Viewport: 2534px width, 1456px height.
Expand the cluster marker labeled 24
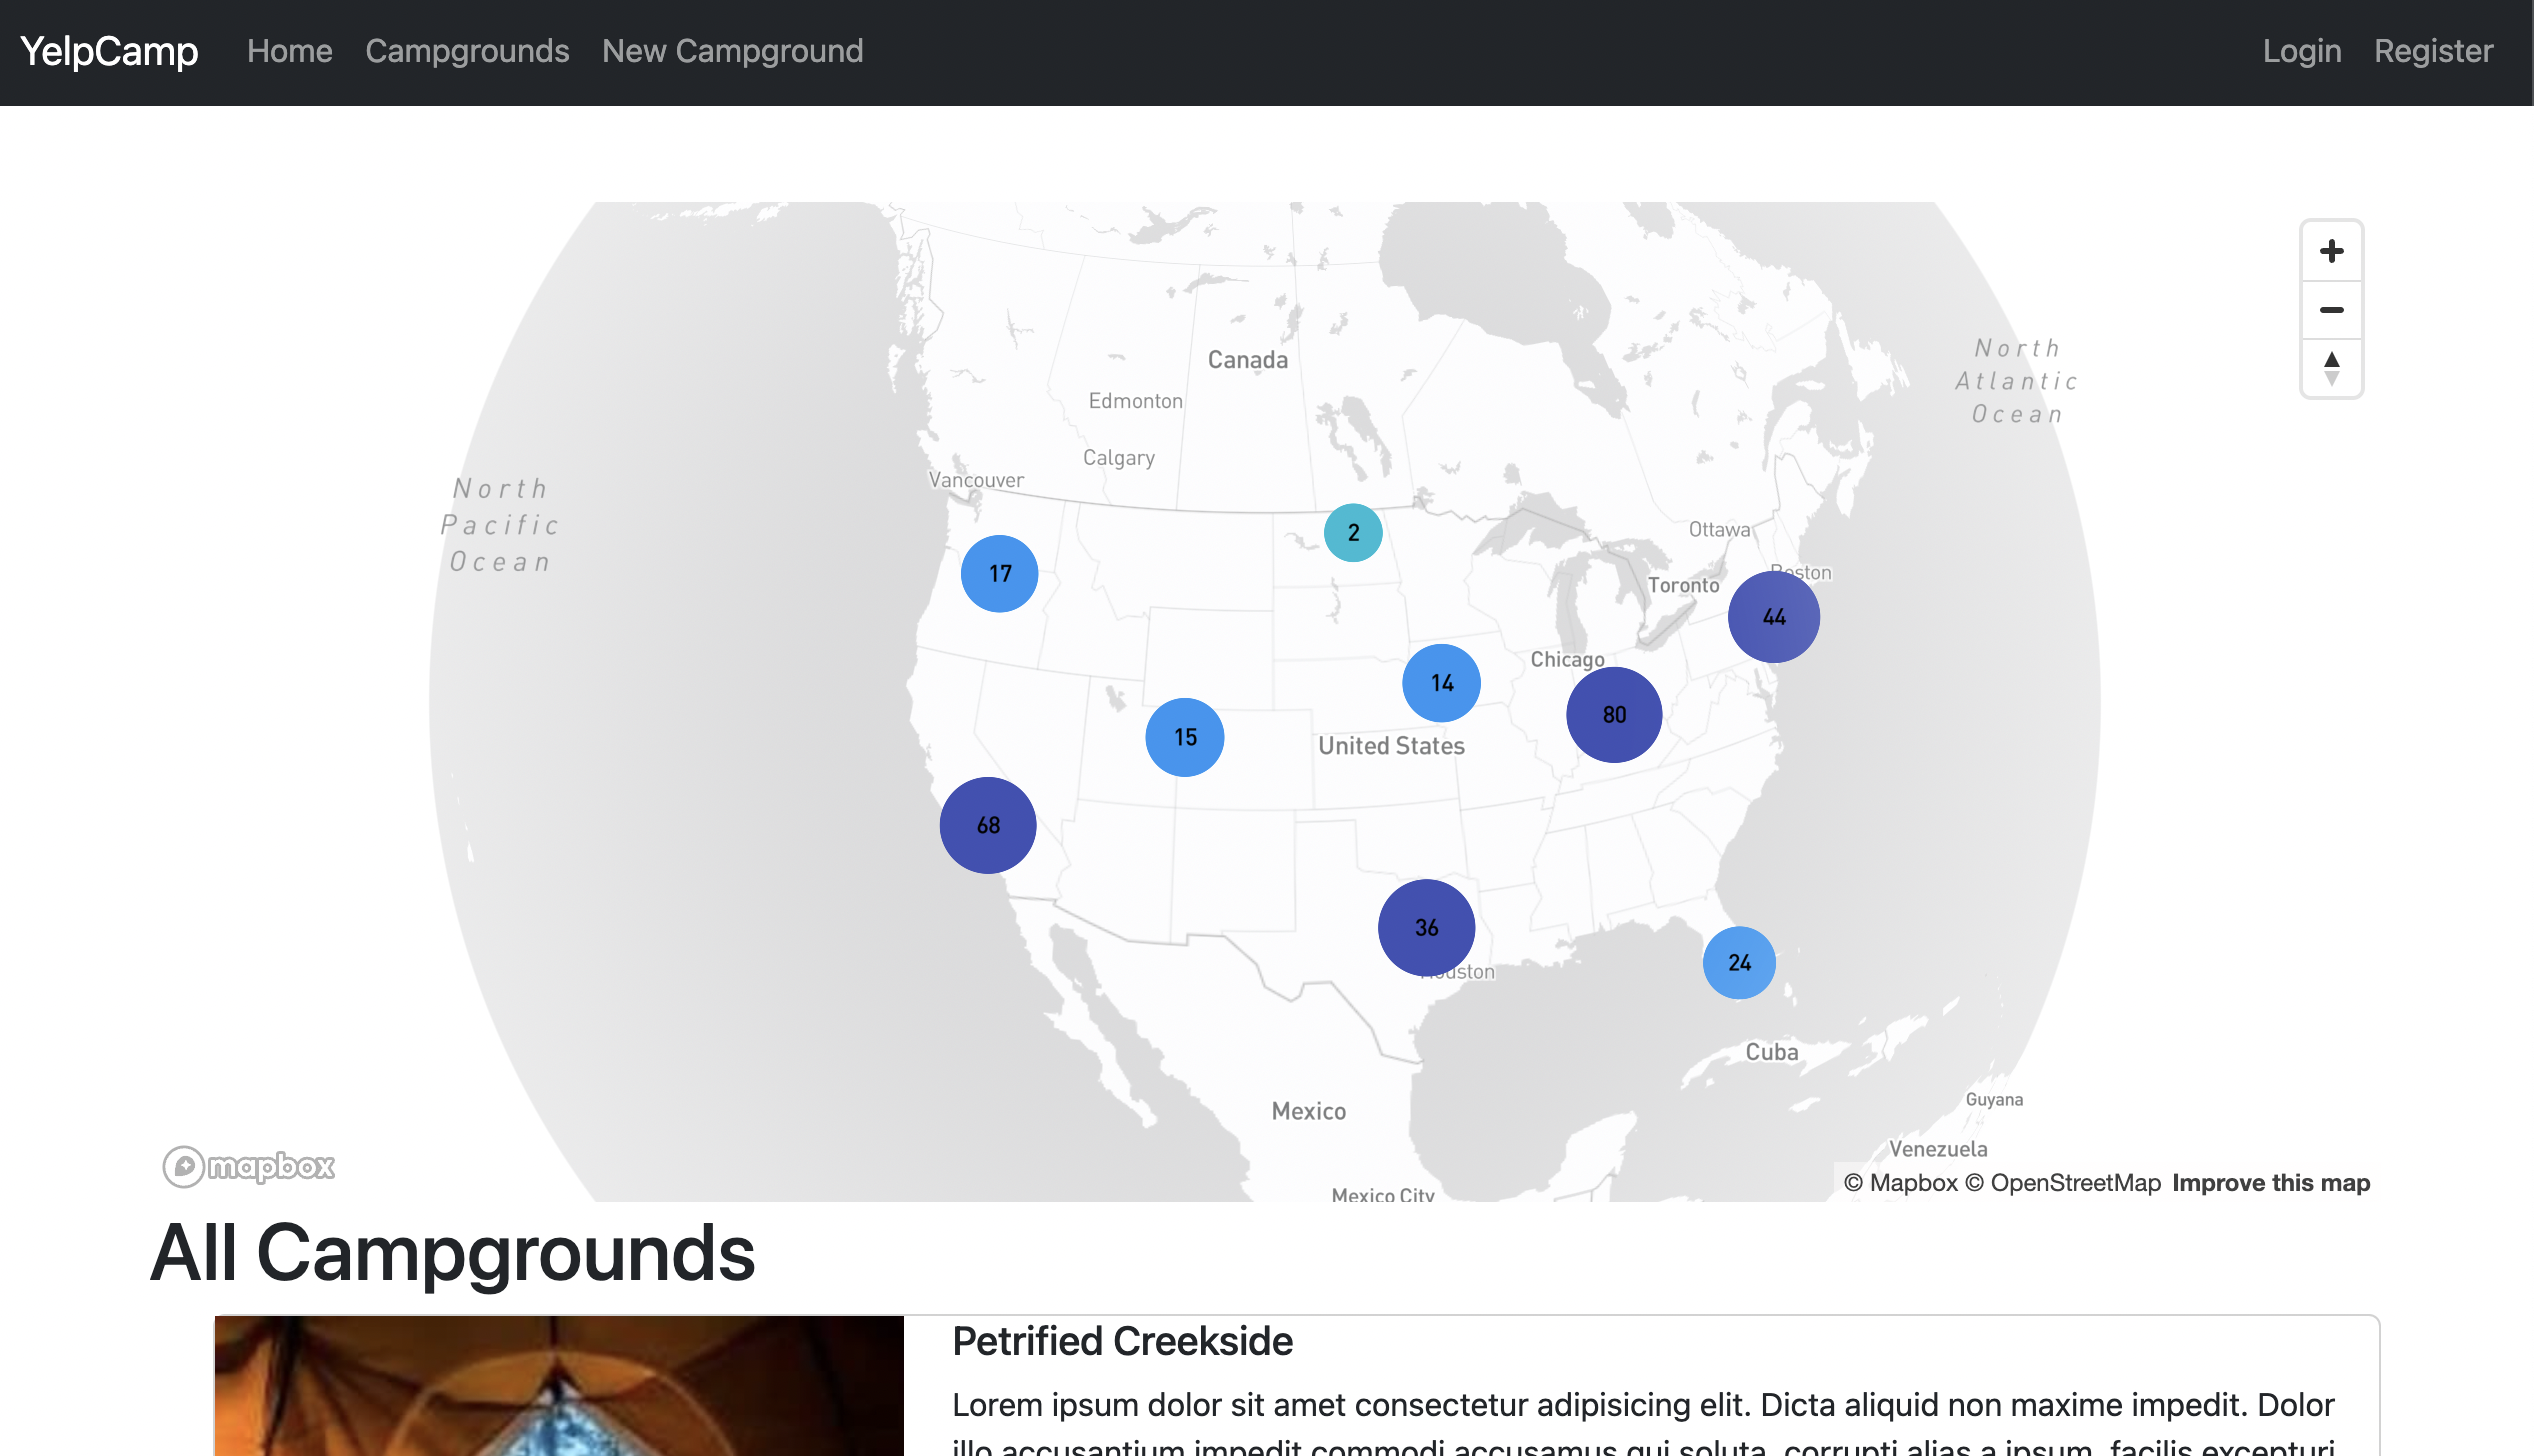(1739, 963)
